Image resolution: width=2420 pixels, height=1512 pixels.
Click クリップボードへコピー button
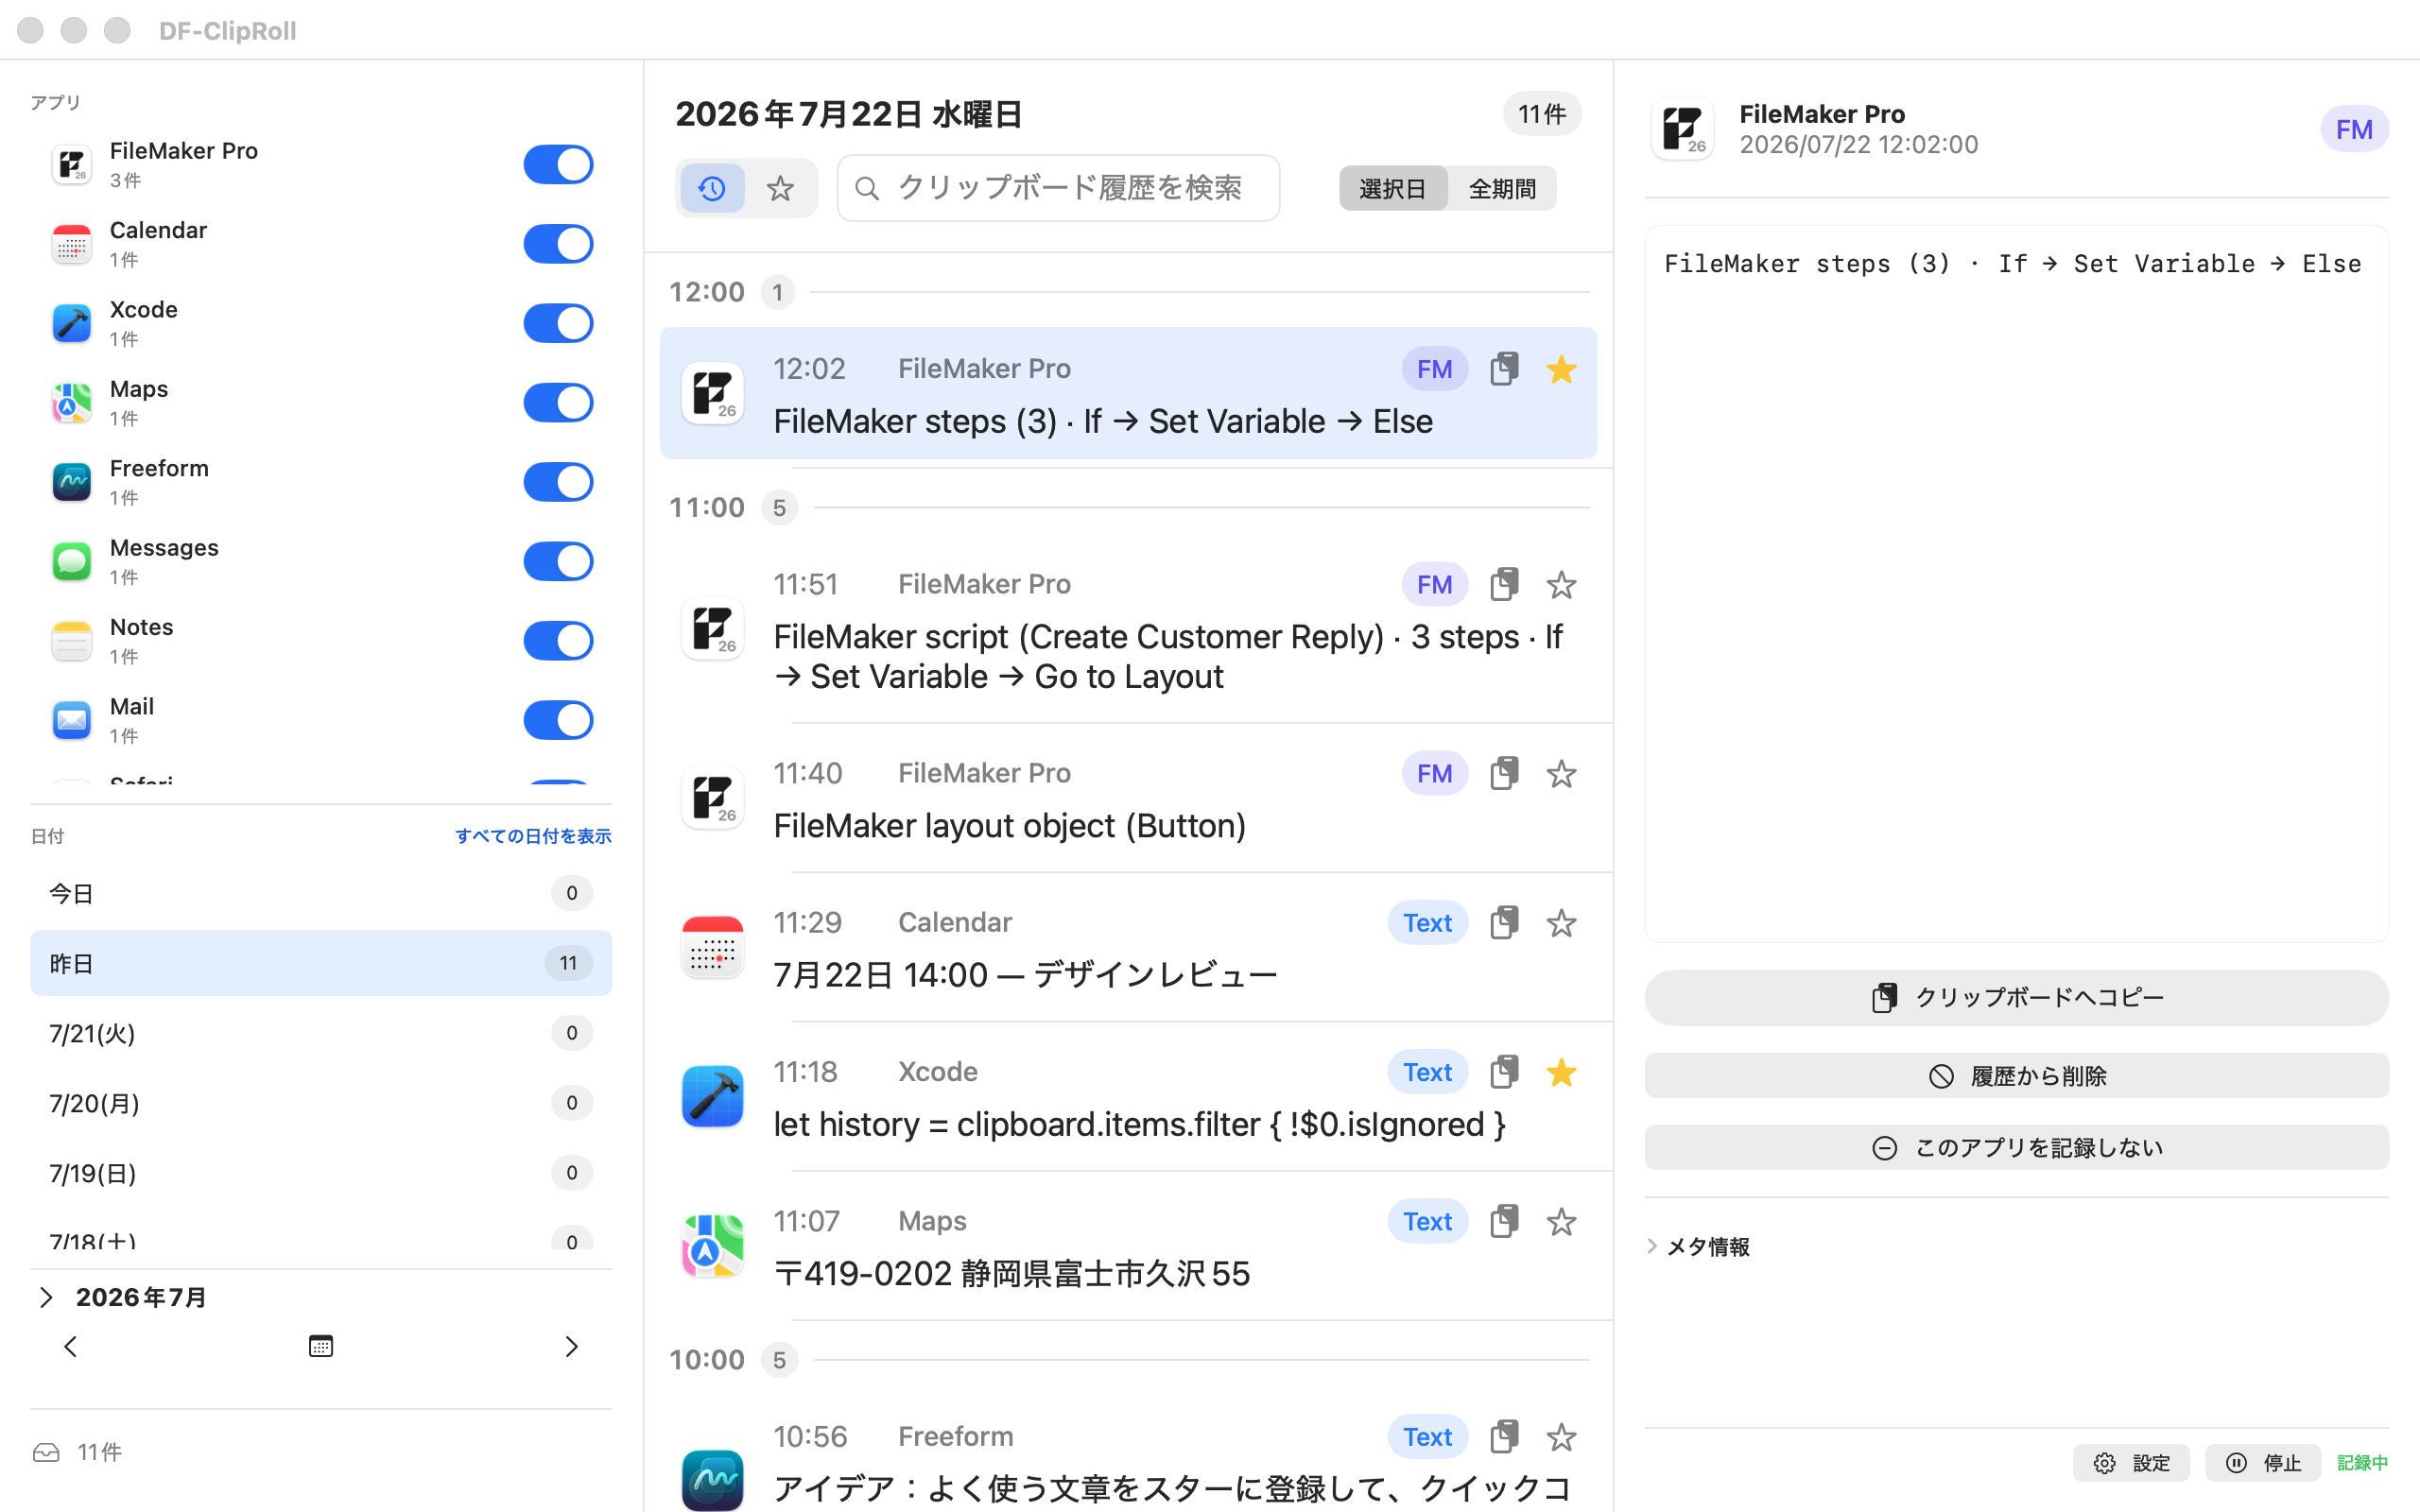(x=2016, y=997)
